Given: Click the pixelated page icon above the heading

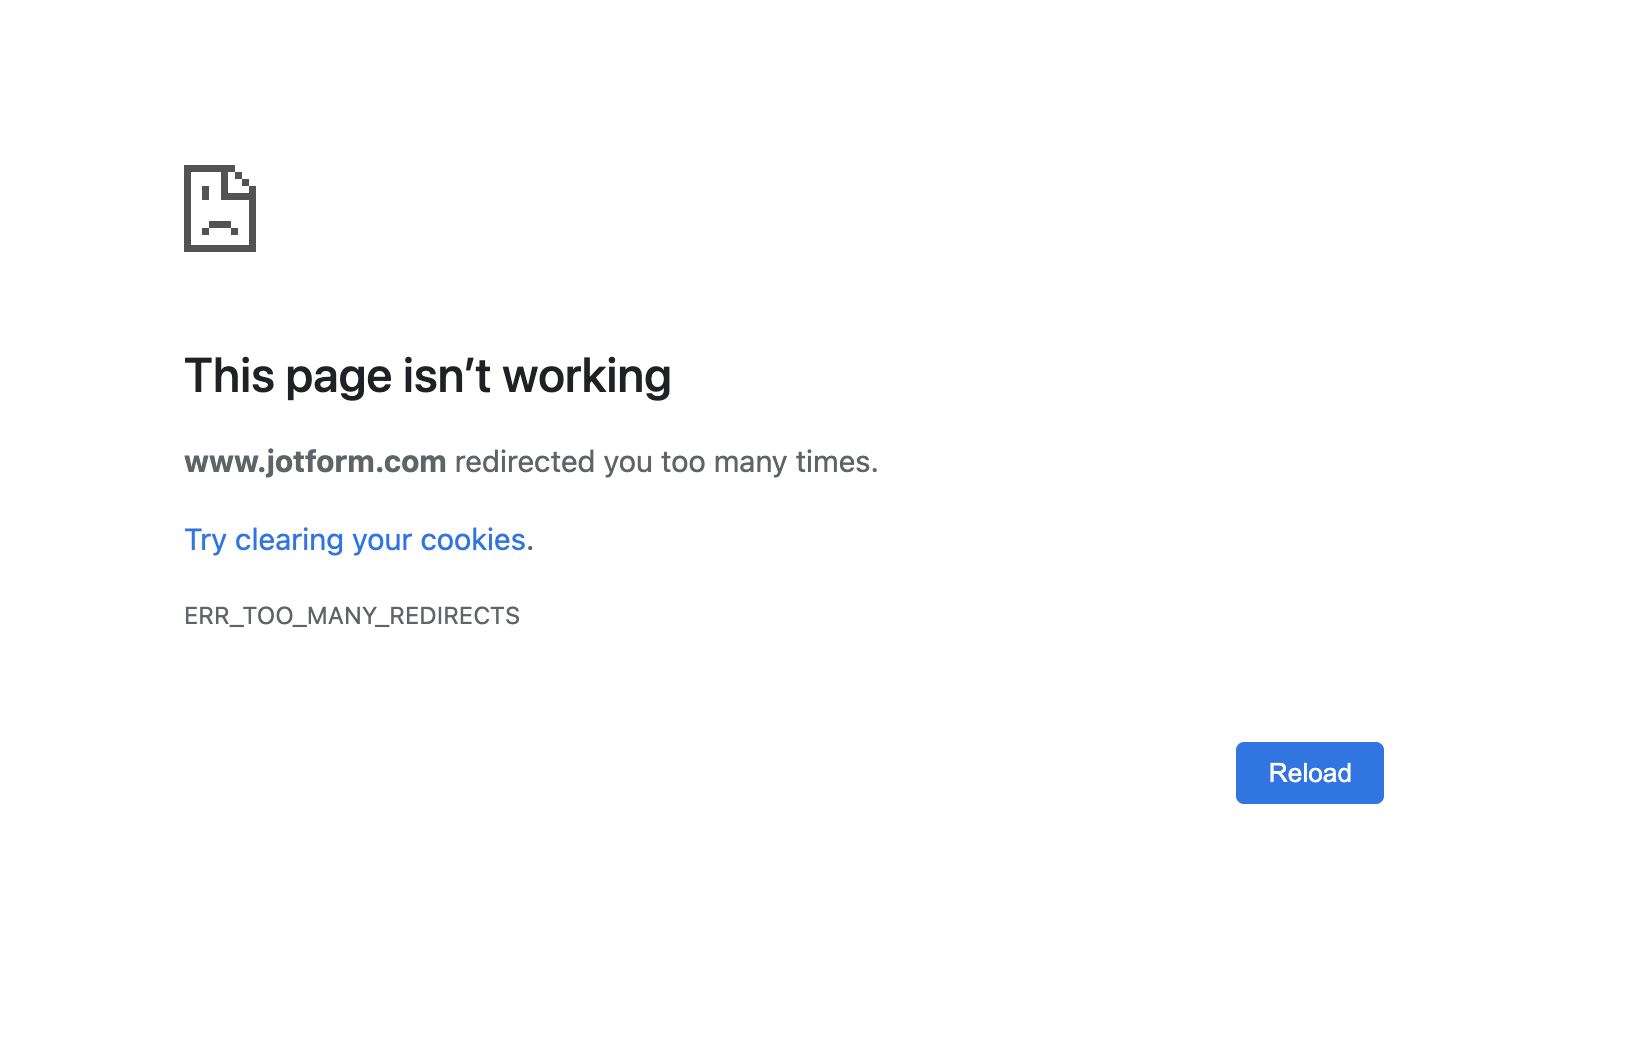Looking at the screenshot, I should coord(219,207).
